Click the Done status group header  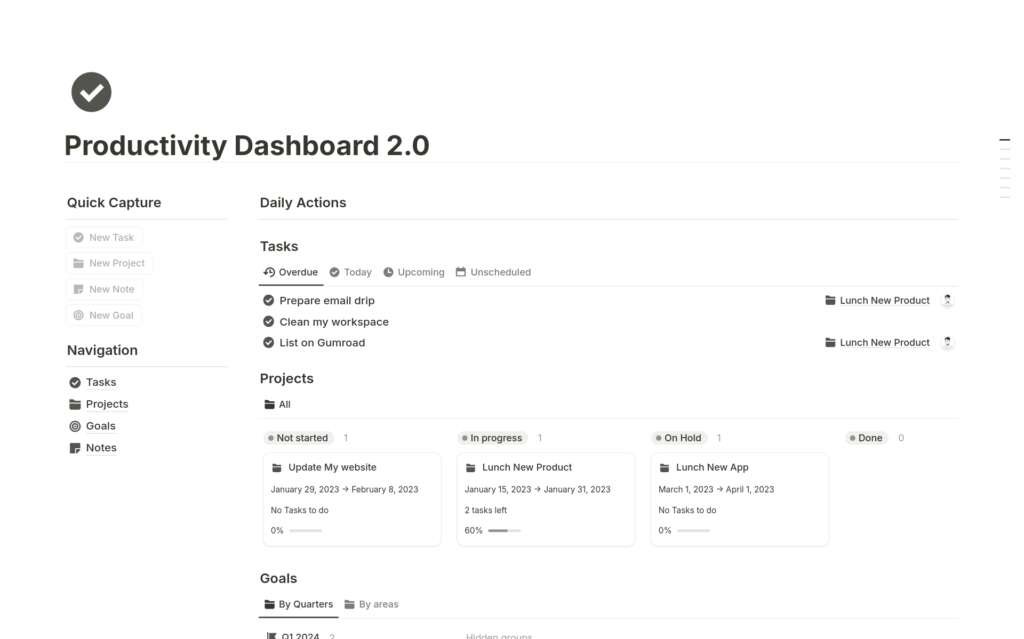click(x=866, y=438)
